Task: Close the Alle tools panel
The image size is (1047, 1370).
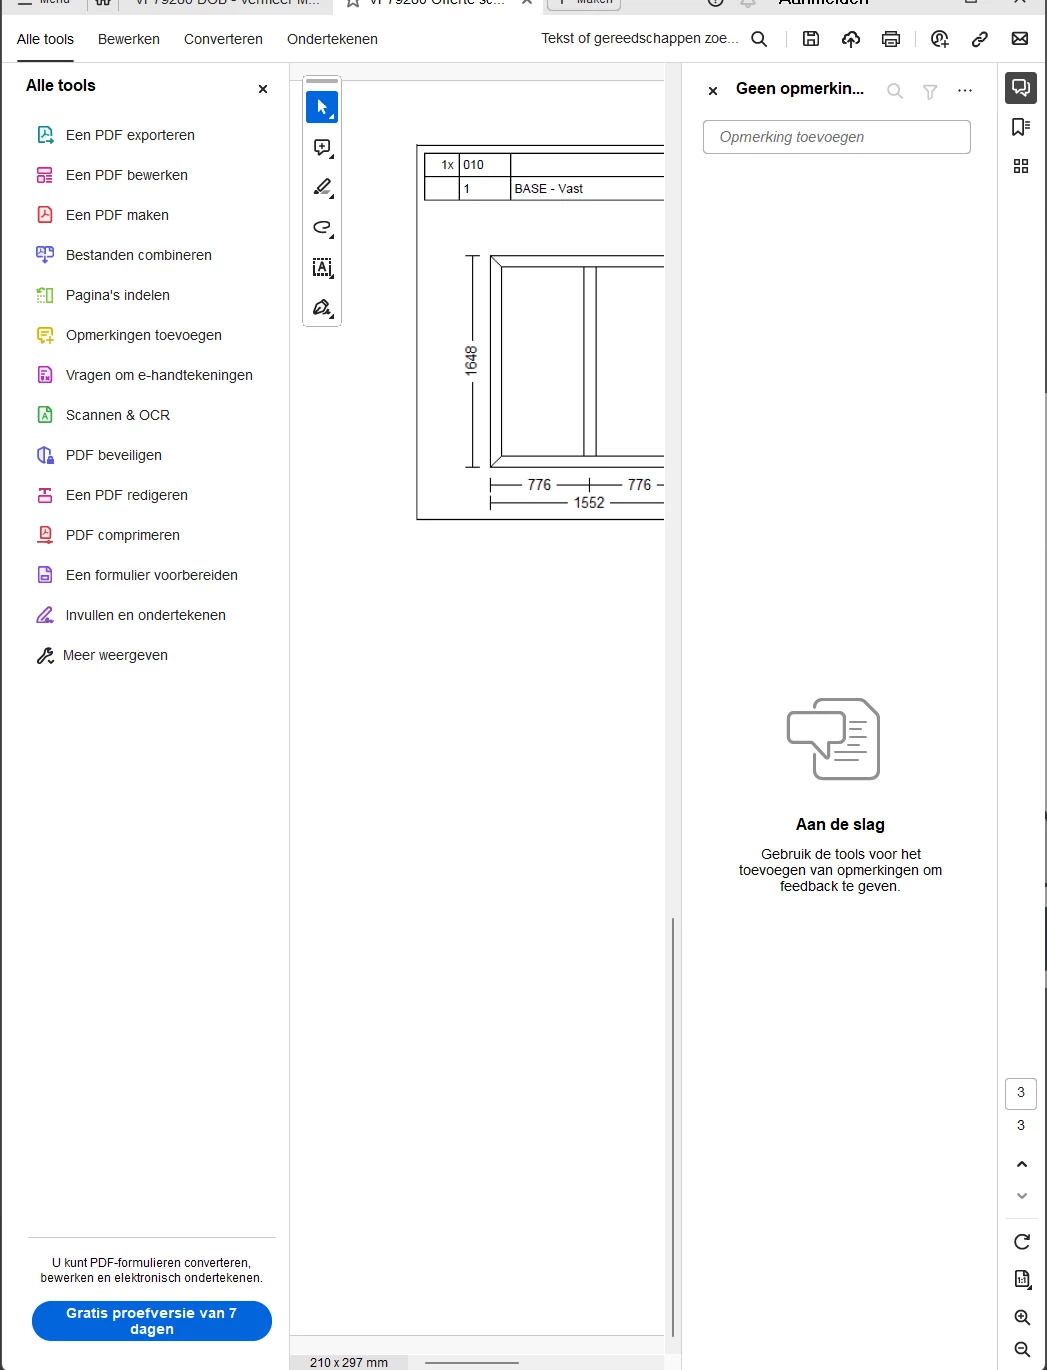Action: [263, 89]
